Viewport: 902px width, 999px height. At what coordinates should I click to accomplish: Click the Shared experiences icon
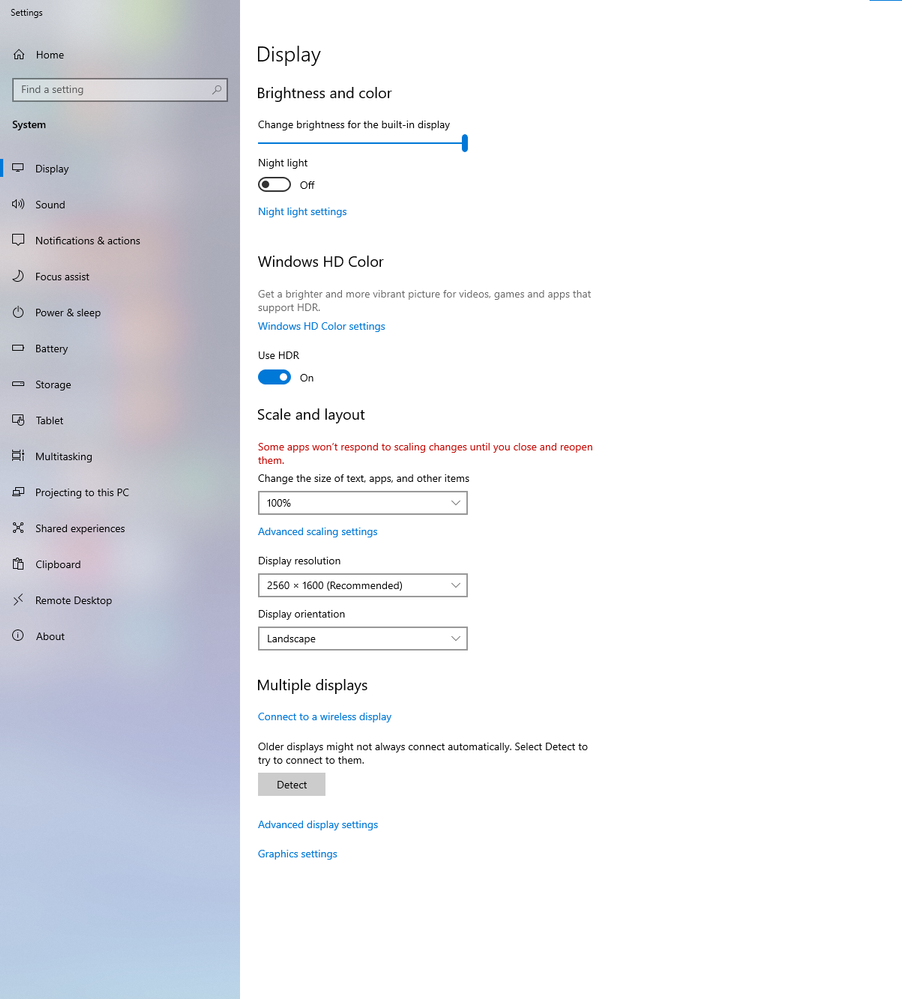point(18,528)
